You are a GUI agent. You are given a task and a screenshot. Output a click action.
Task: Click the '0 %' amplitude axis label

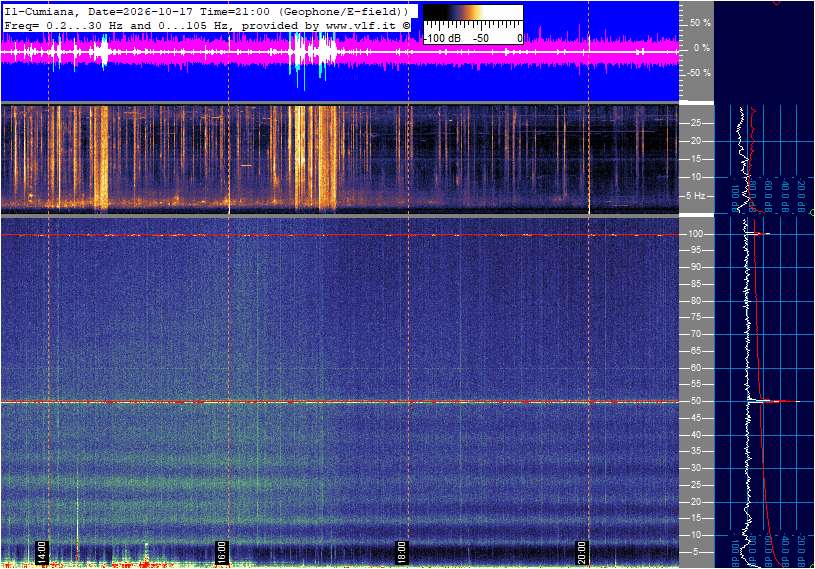pos(702,48)
